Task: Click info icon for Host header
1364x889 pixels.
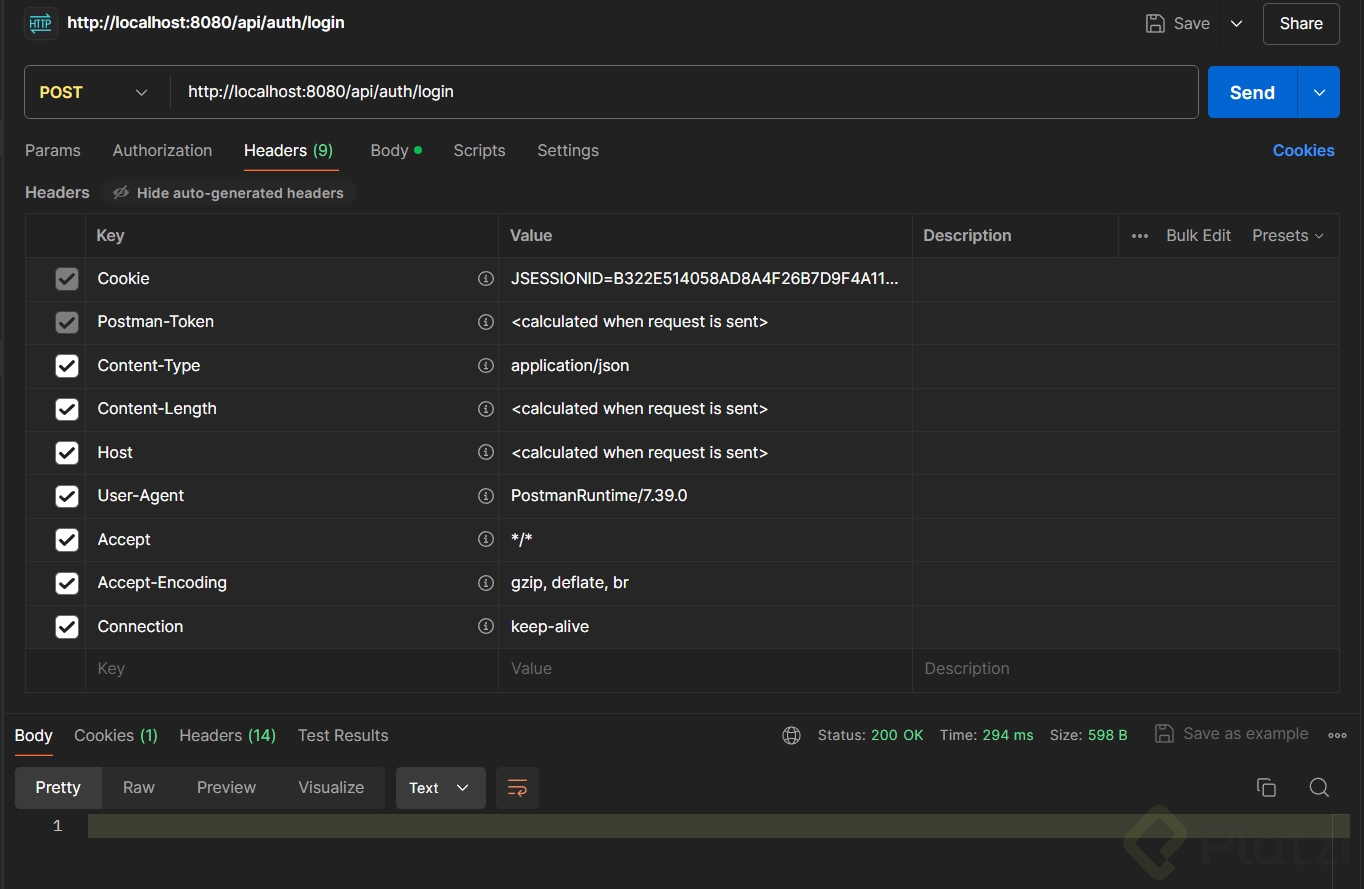Action: 486,453
